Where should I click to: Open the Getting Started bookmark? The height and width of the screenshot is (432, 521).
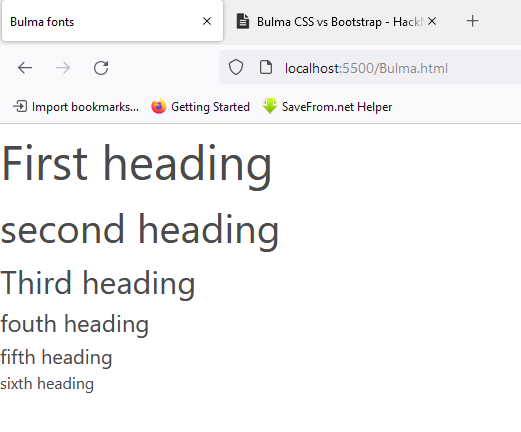pyautogui.click(x=210, y=107)
